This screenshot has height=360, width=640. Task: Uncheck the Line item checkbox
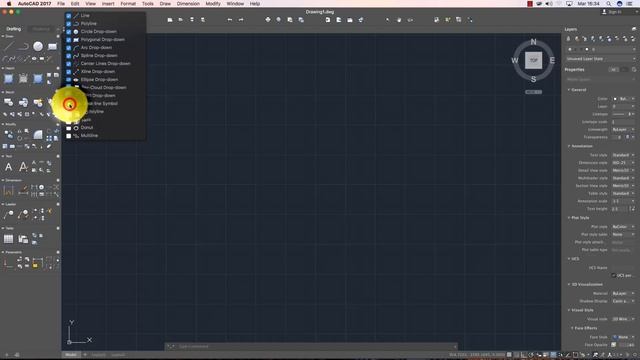click(x=69, y=16)
